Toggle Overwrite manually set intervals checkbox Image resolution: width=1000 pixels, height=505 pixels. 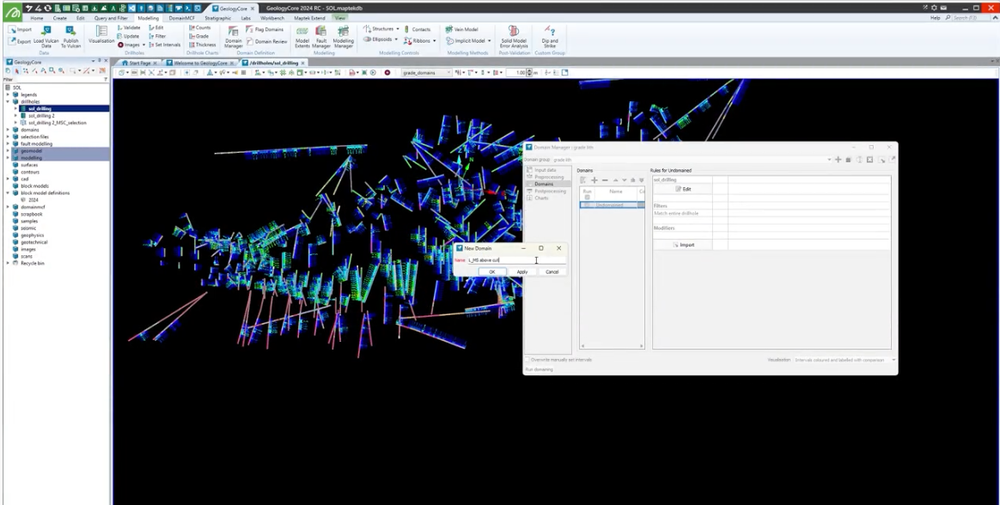coord(527,360)
